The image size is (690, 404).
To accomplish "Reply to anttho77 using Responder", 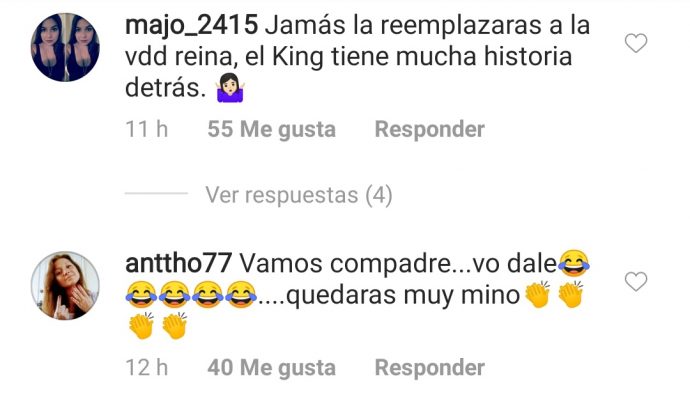I will coord(429,368).
